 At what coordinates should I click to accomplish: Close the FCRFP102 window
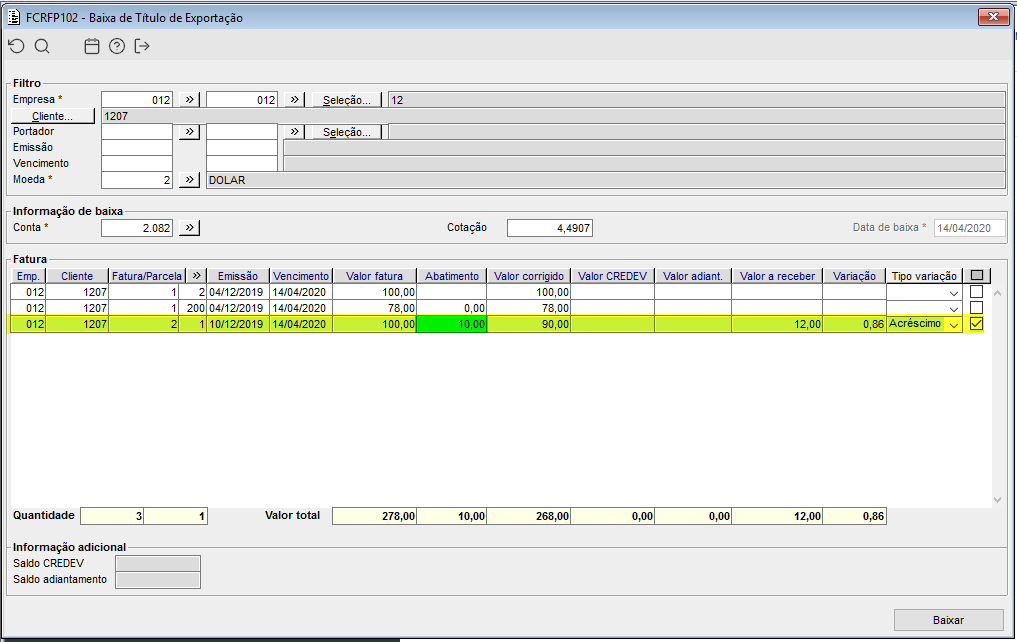[x=993, y=17]
